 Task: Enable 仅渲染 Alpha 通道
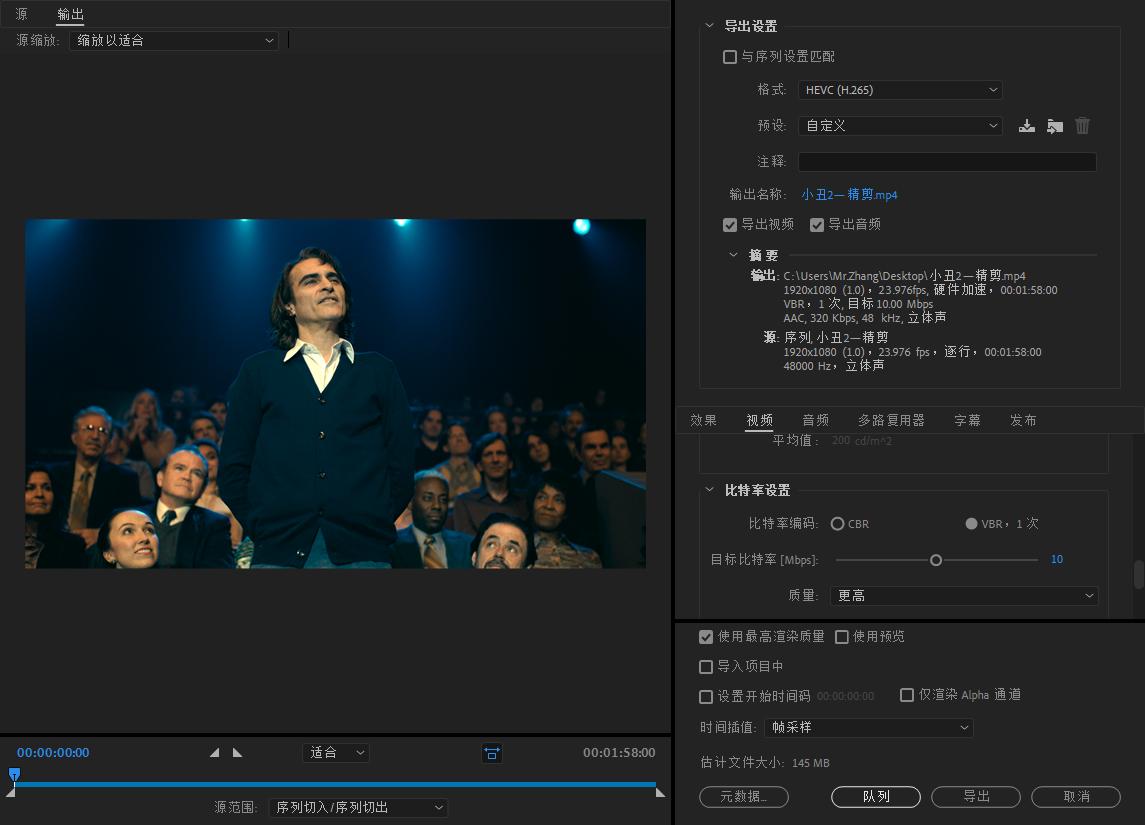coord(907,694)
